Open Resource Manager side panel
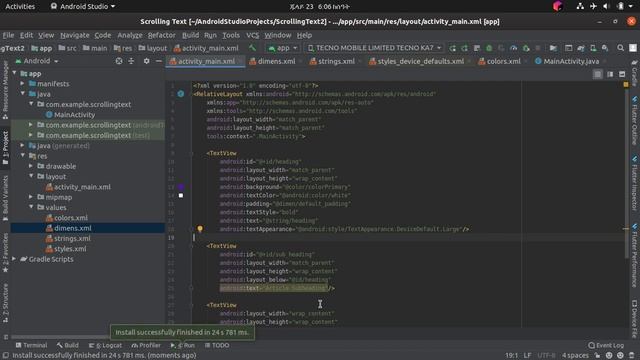 pyautogui.click(x=5, y=91)
